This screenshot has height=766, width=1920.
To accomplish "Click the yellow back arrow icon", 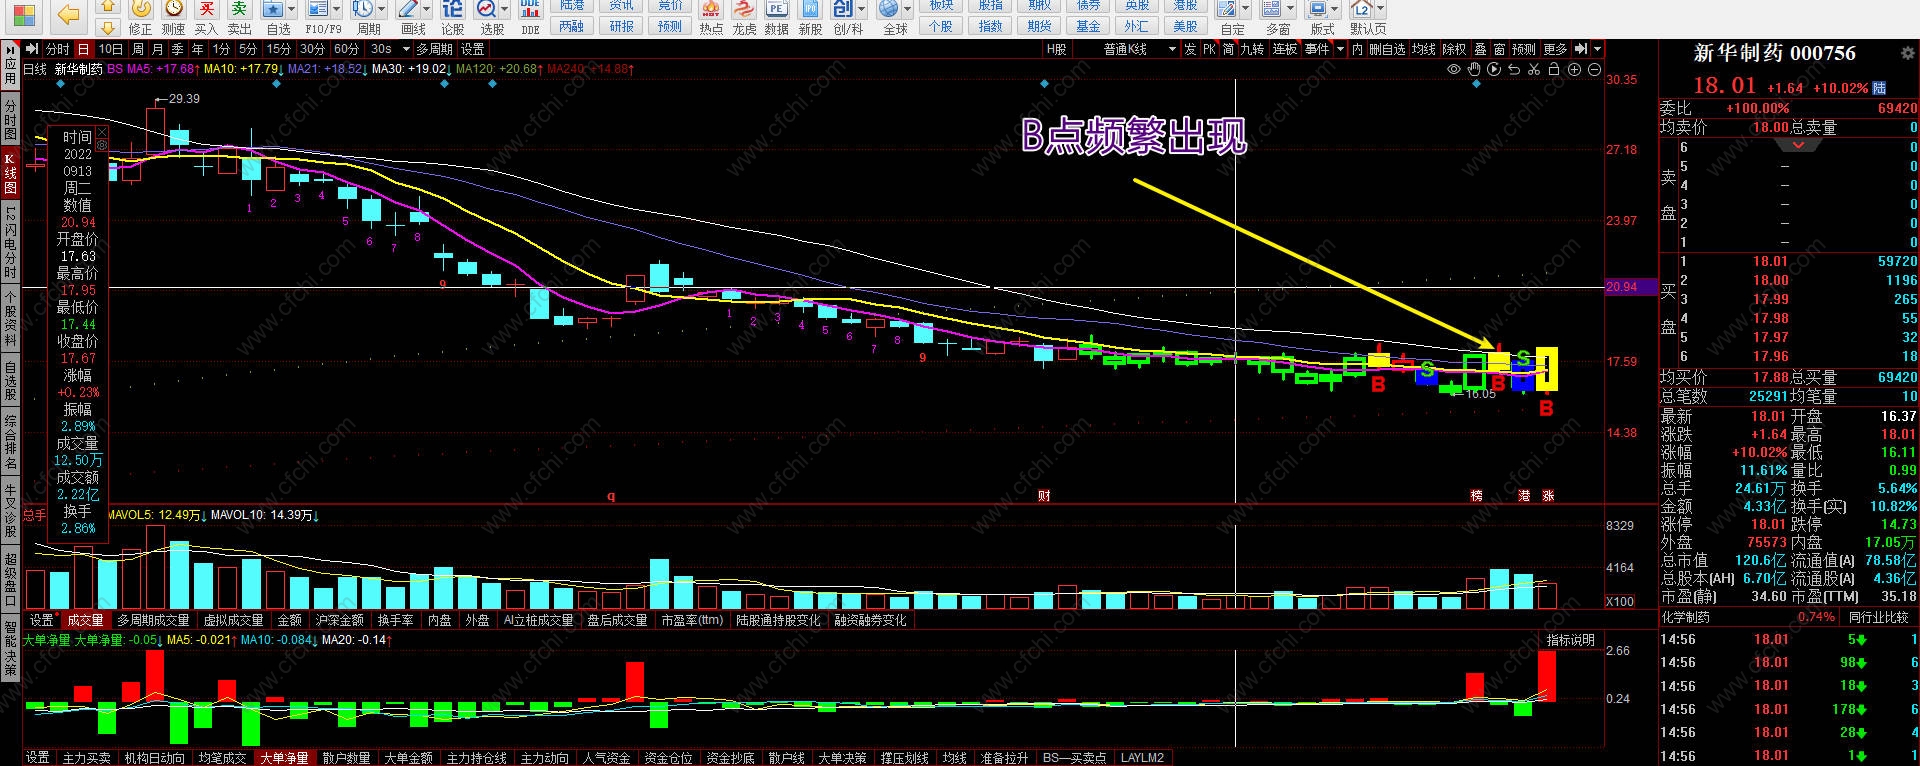I will pos(68,15).
